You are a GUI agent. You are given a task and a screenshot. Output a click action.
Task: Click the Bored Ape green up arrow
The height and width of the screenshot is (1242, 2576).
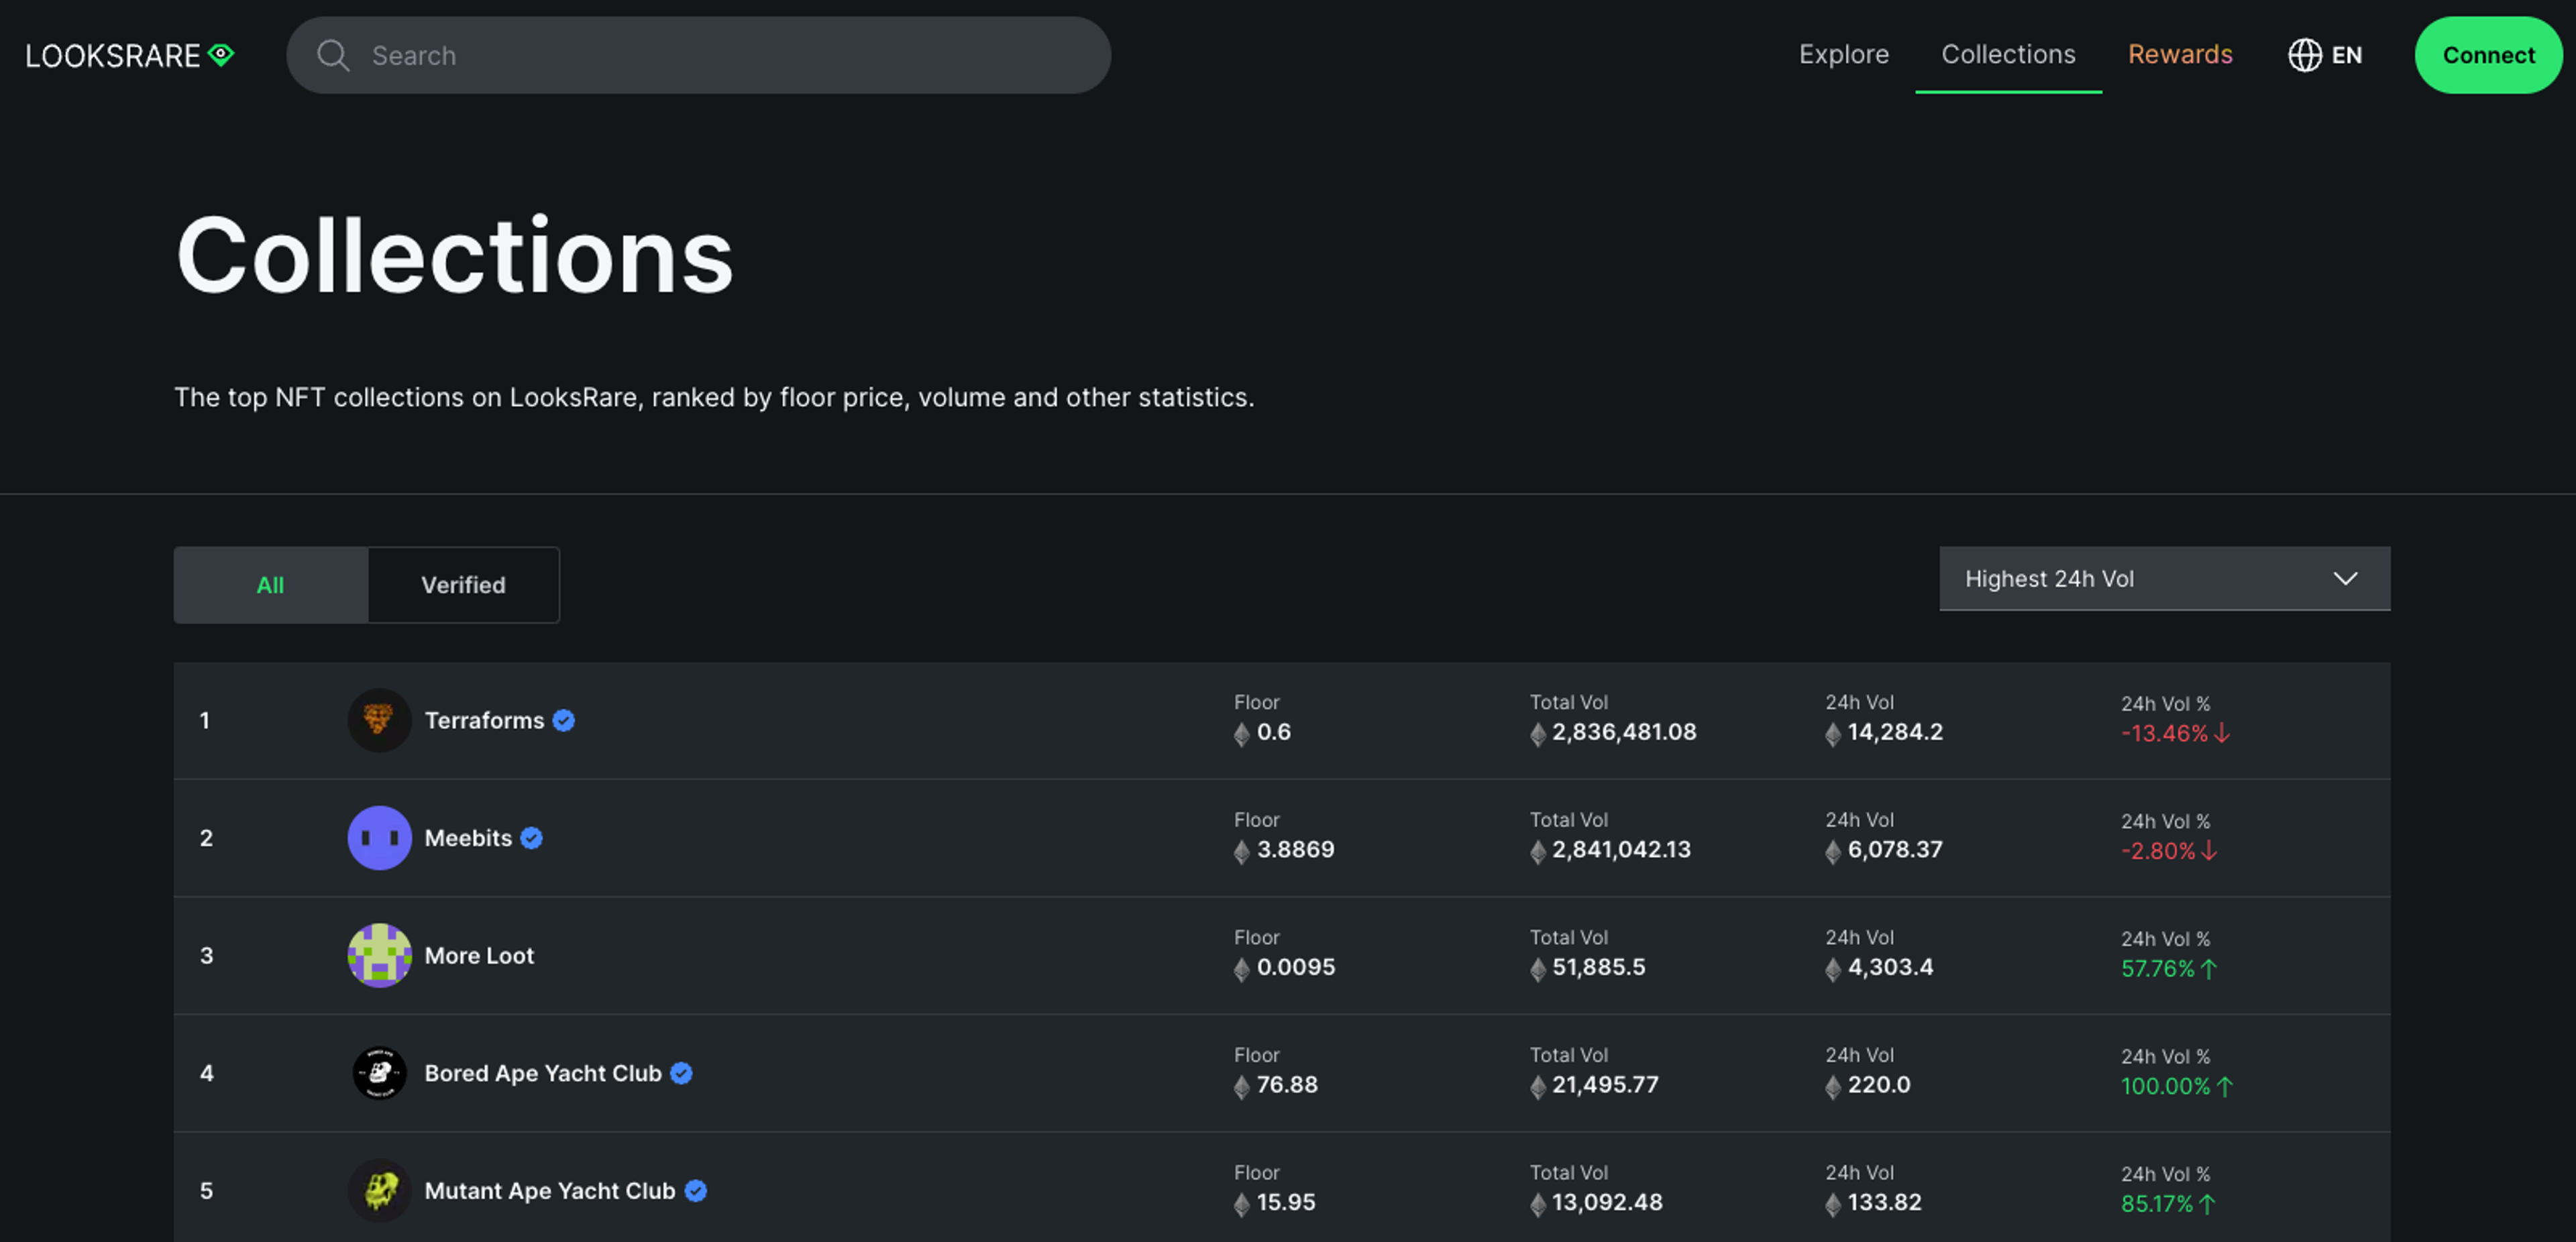pyautogui.click(x=2225, y=1086)
